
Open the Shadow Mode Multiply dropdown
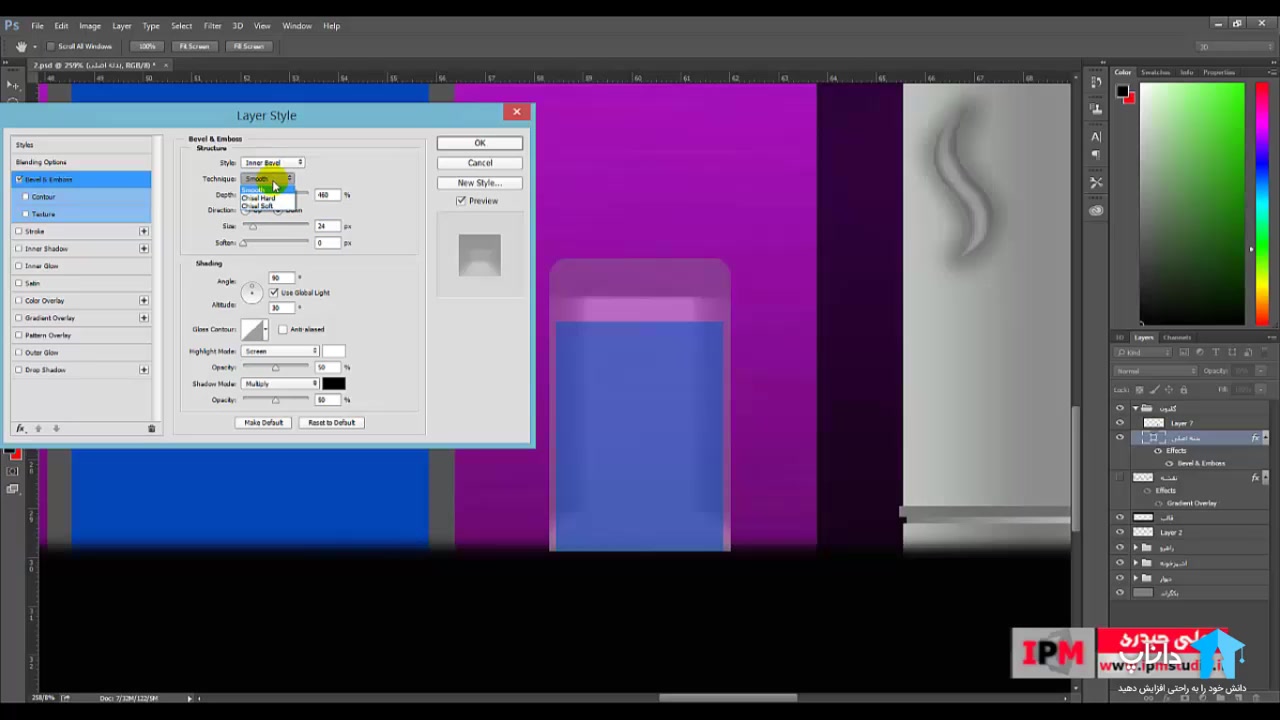click(x=280, y=384)
